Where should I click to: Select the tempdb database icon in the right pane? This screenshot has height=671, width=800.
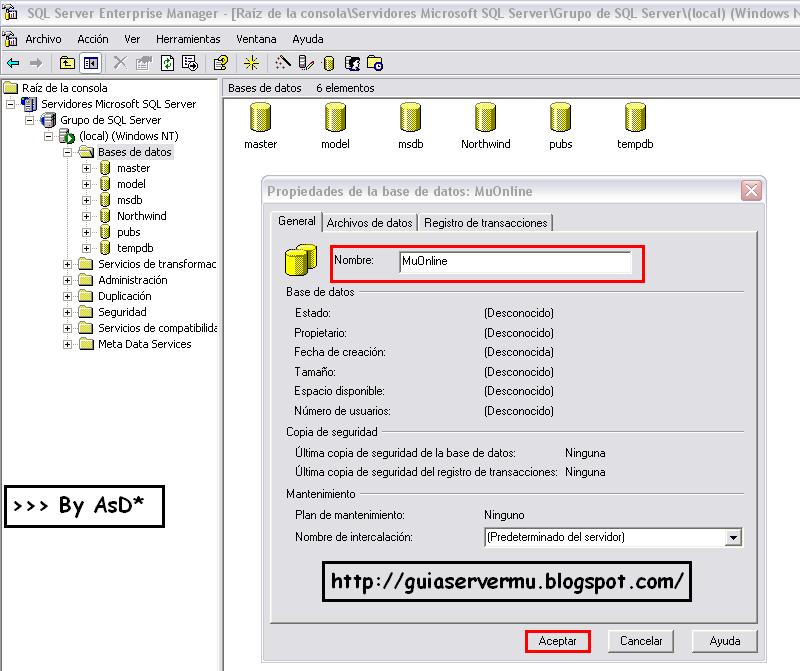635,117
